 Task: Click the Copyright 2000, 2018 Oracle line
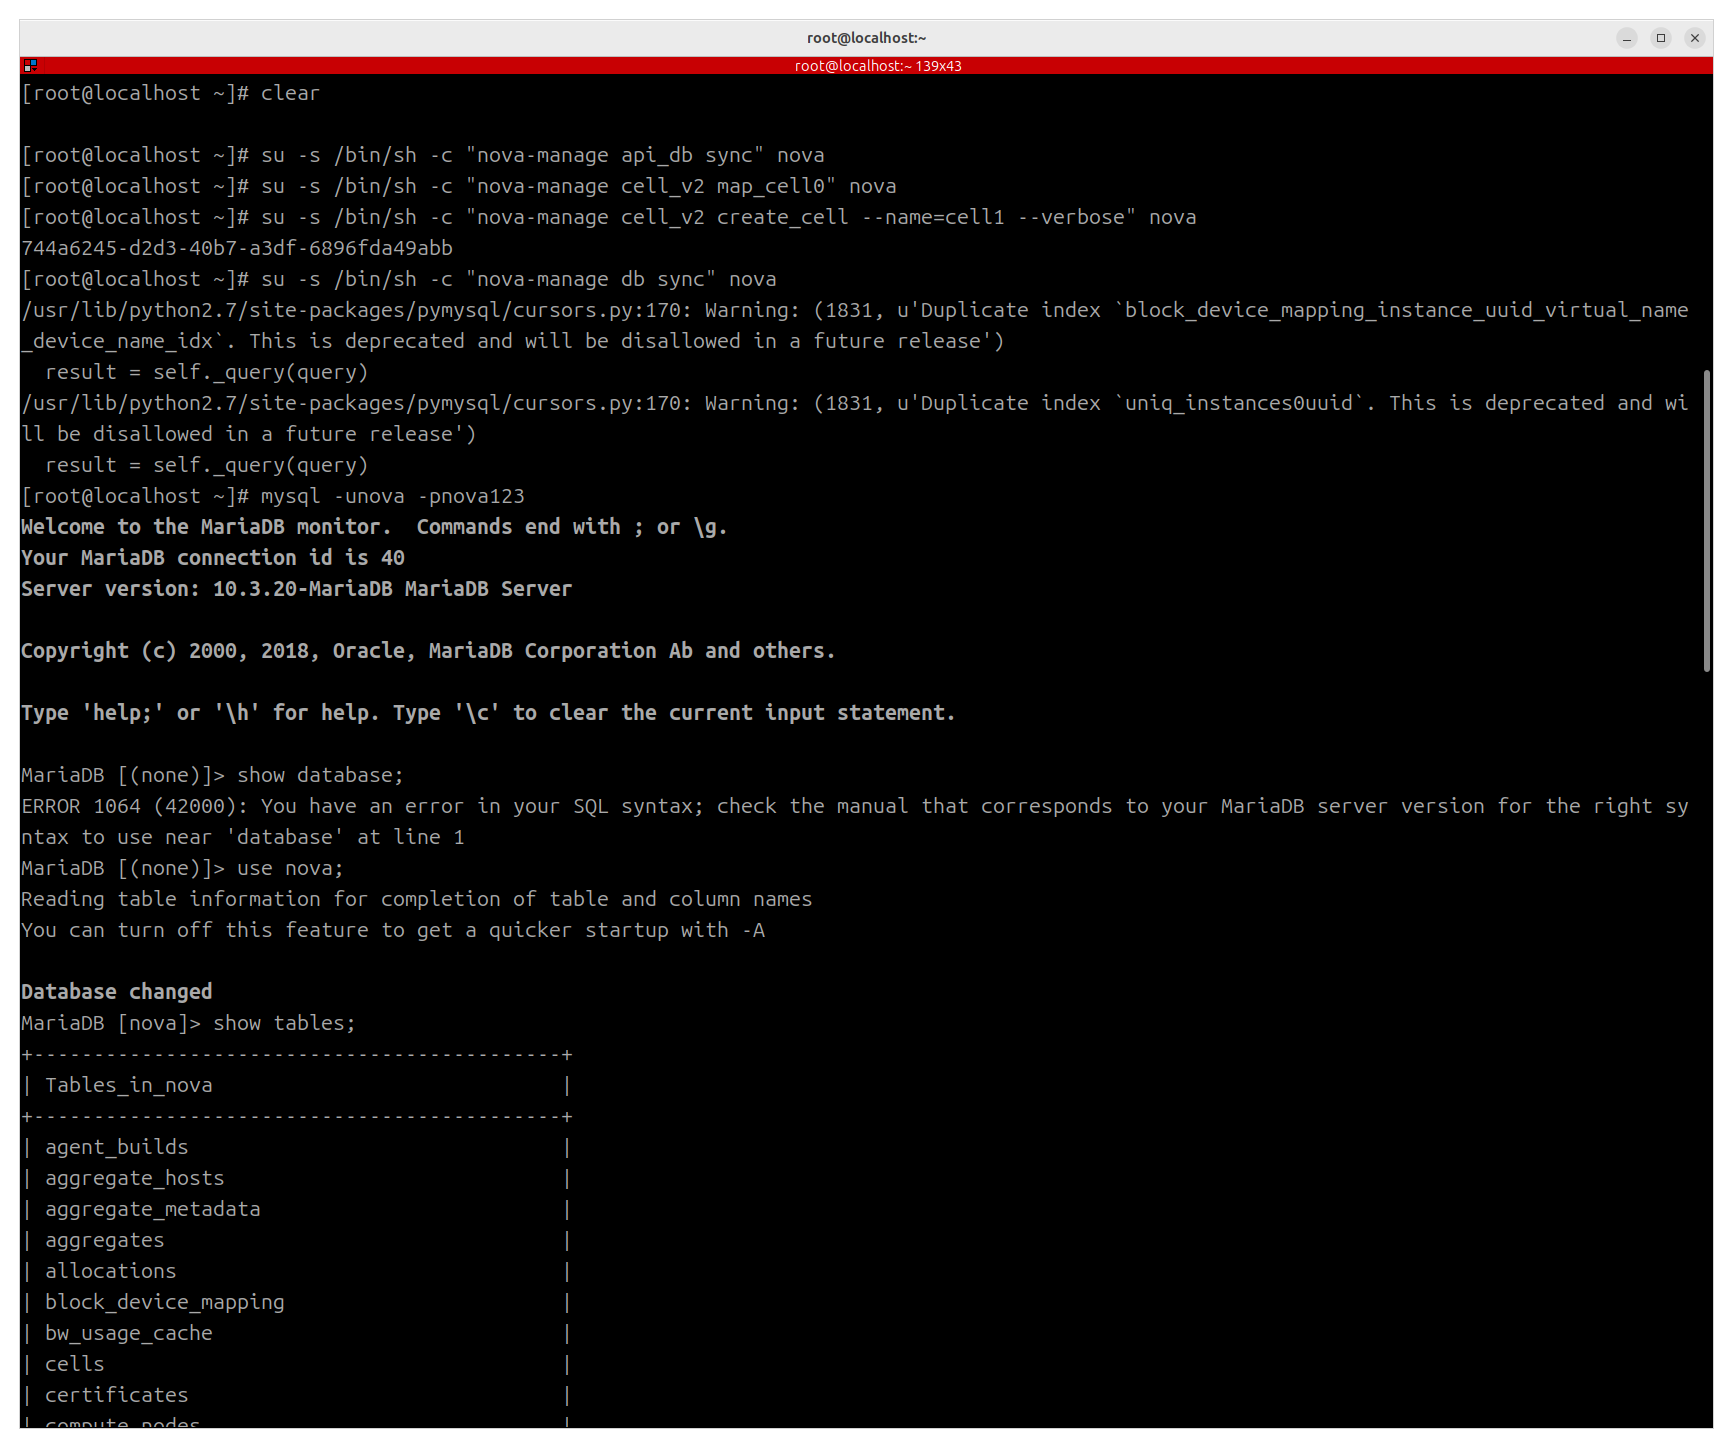click(428, 651)
